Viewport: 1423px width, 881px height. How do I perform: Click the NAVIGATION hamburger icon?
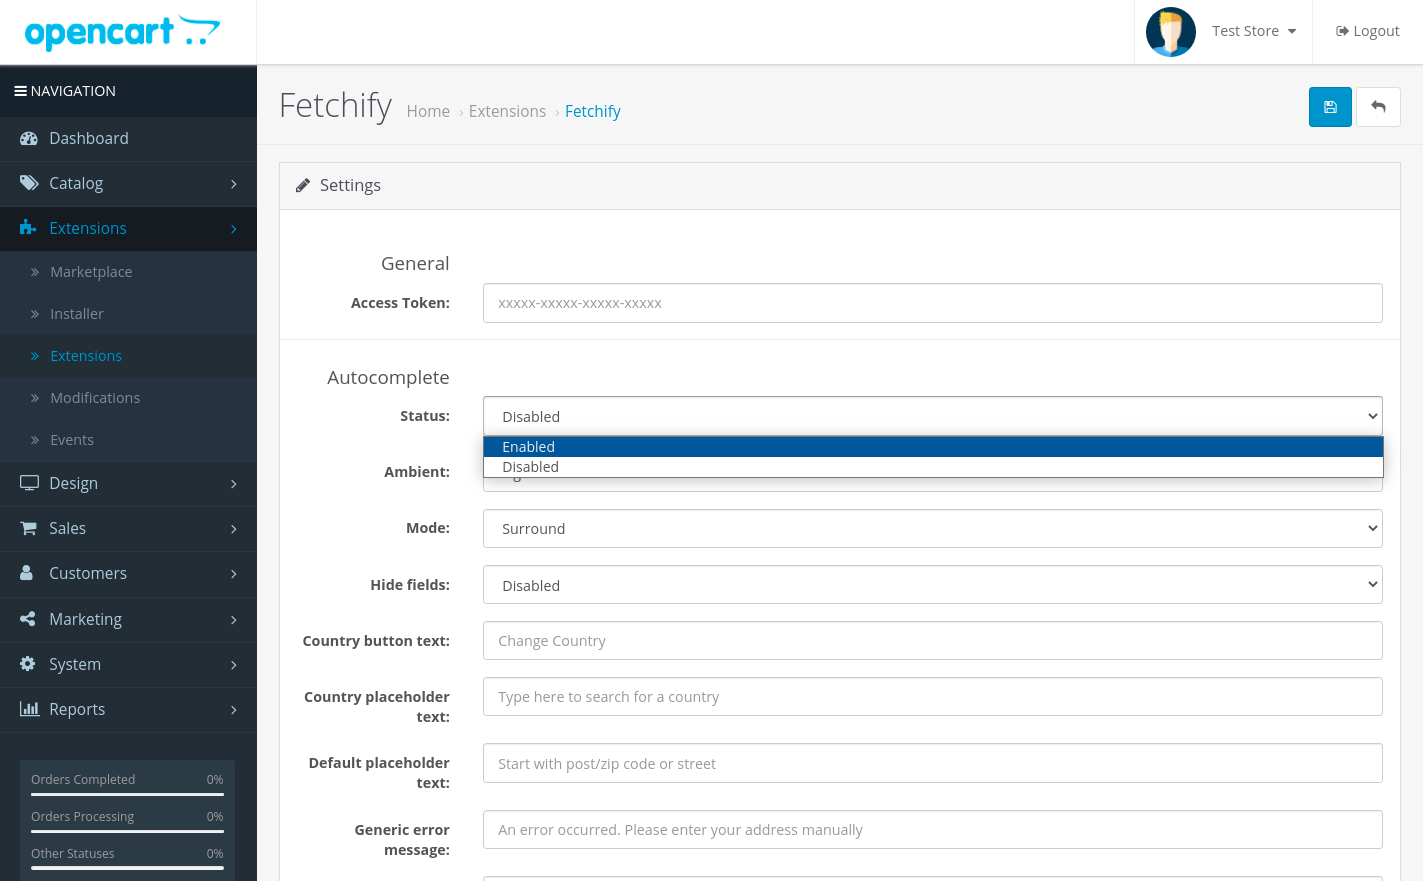20,91
